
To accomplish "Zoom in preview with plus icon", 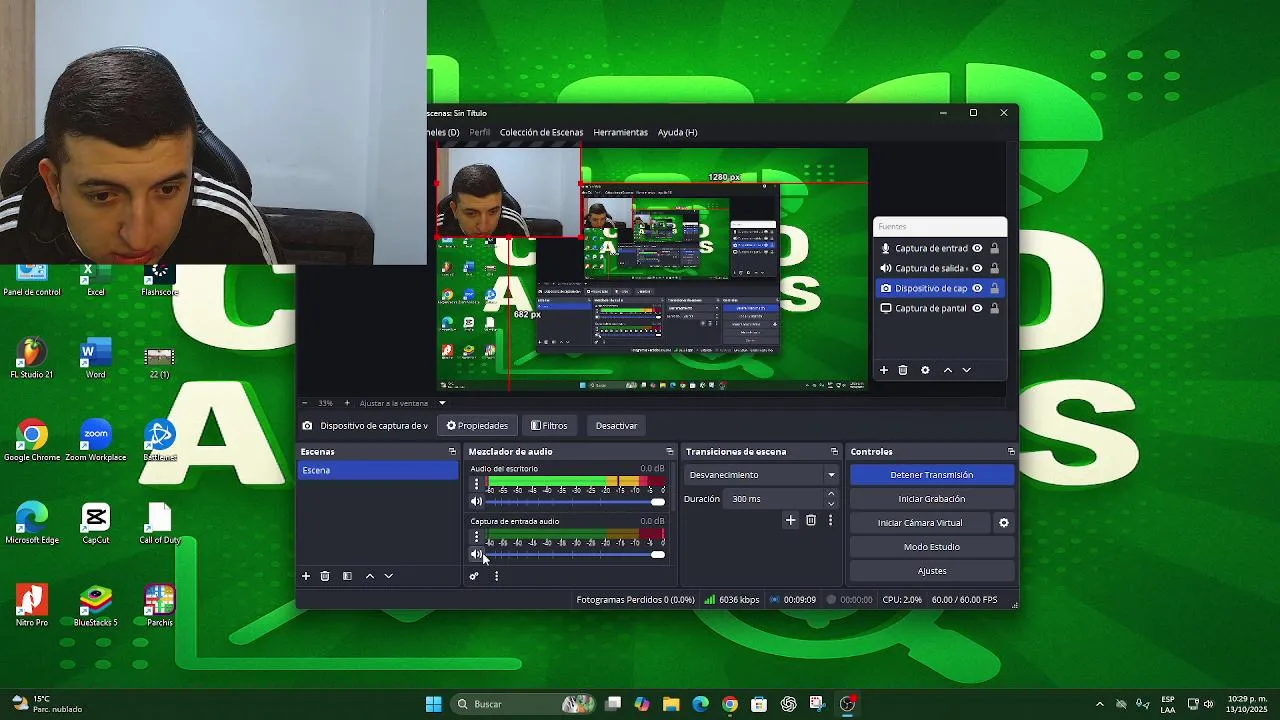I will coord(347,403).
